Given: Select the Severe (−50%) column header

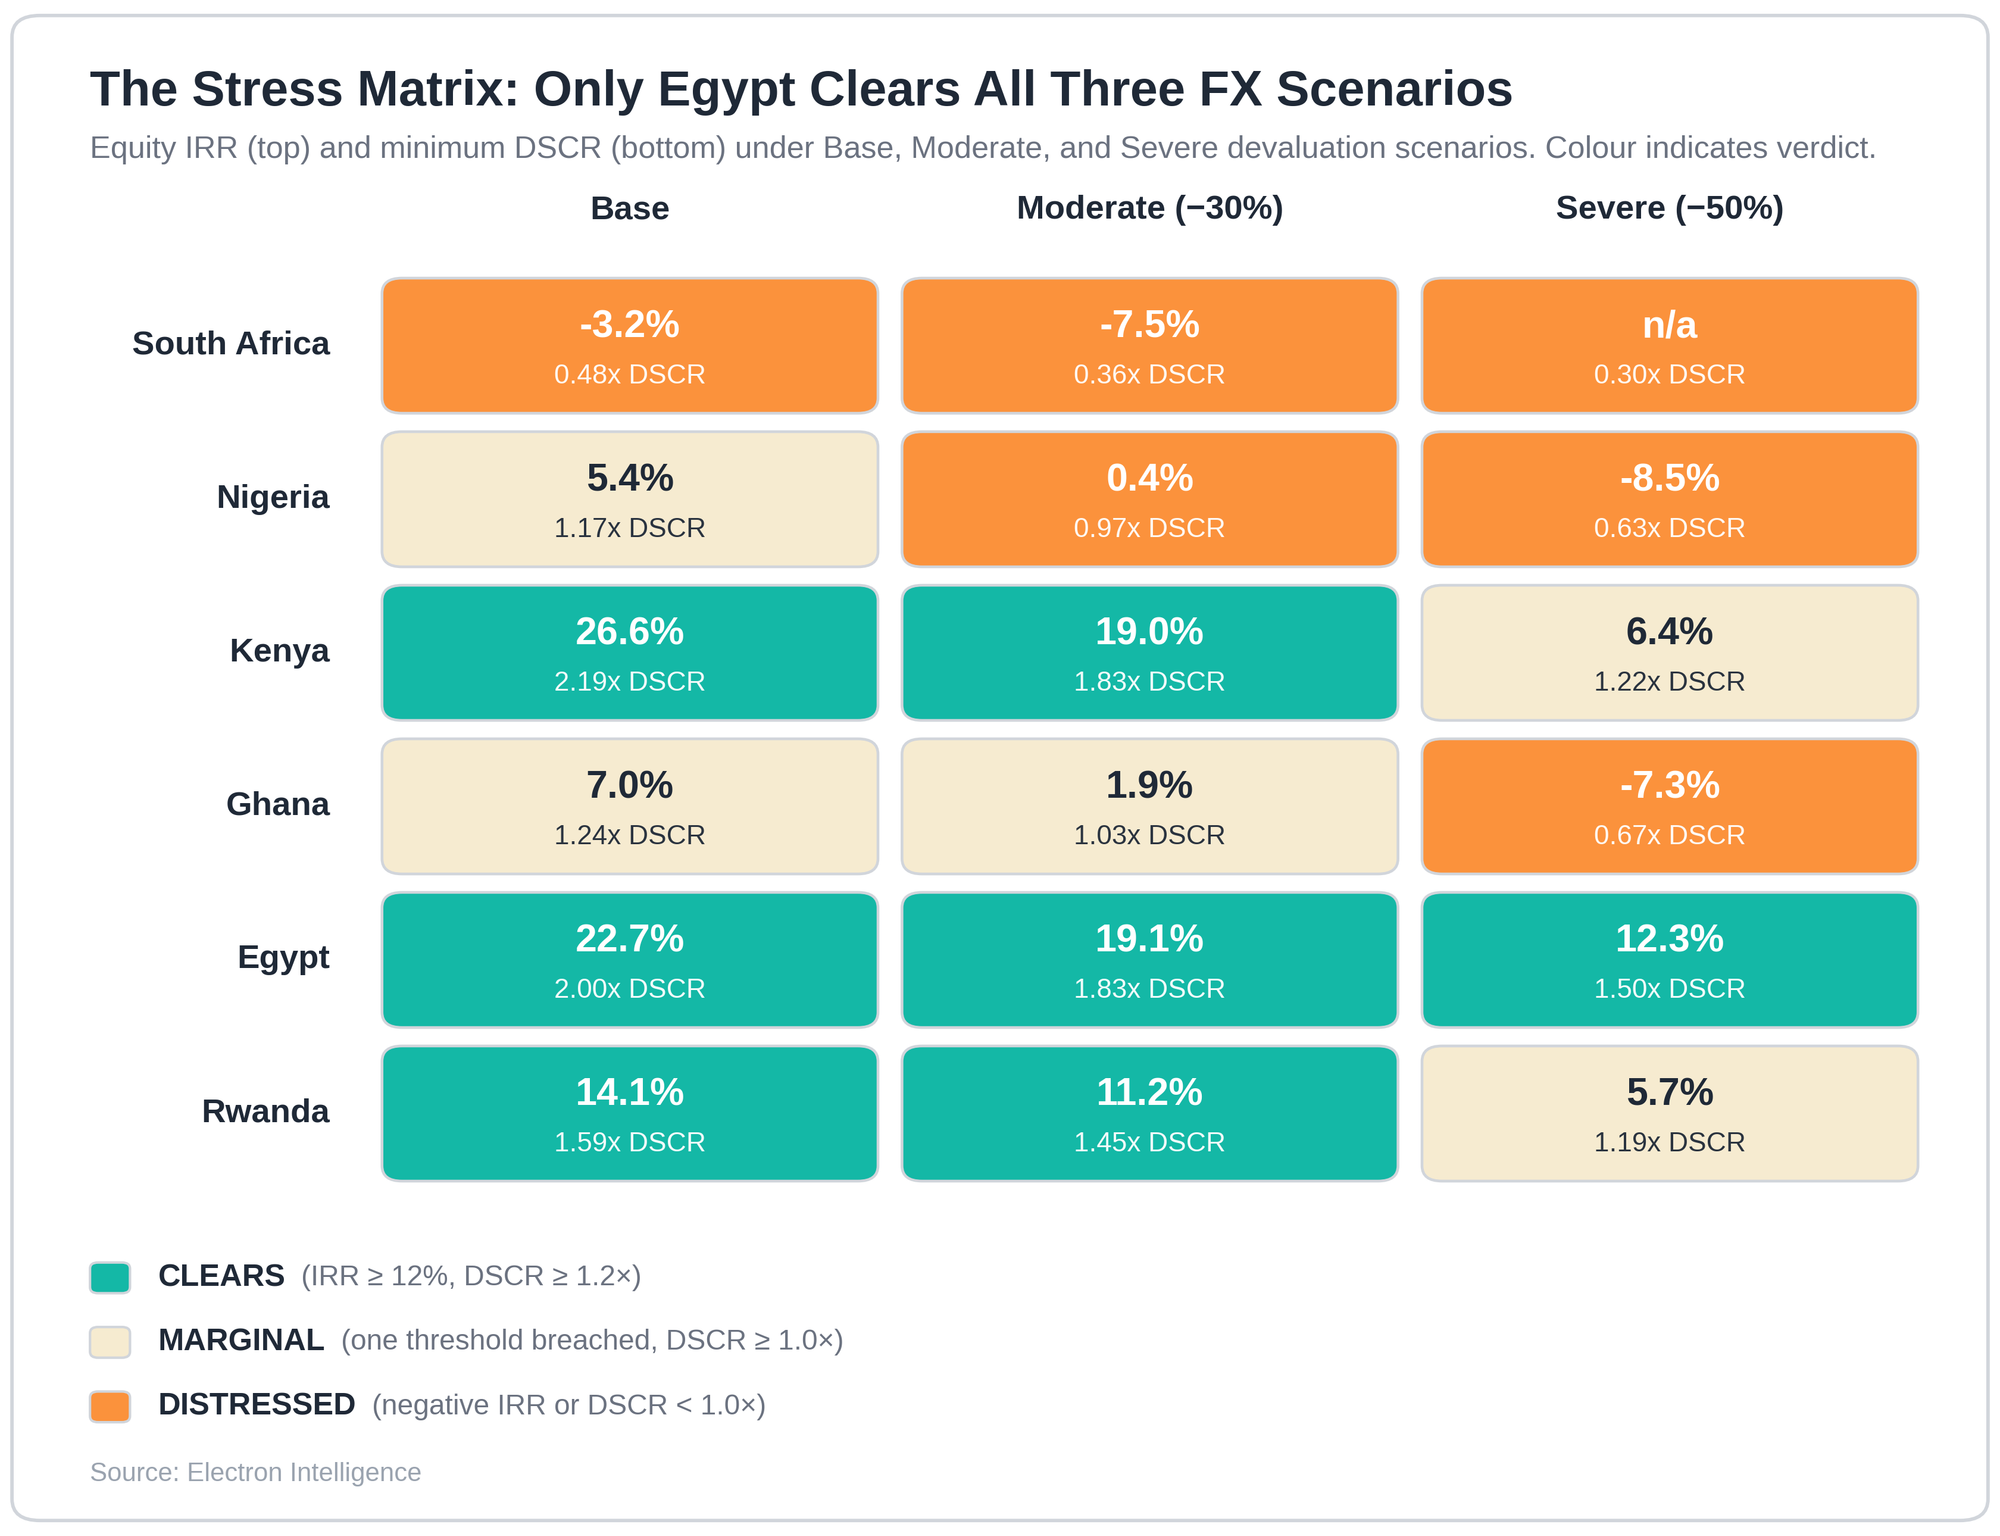Looking at the screenshot, I should pos(1670,208).
